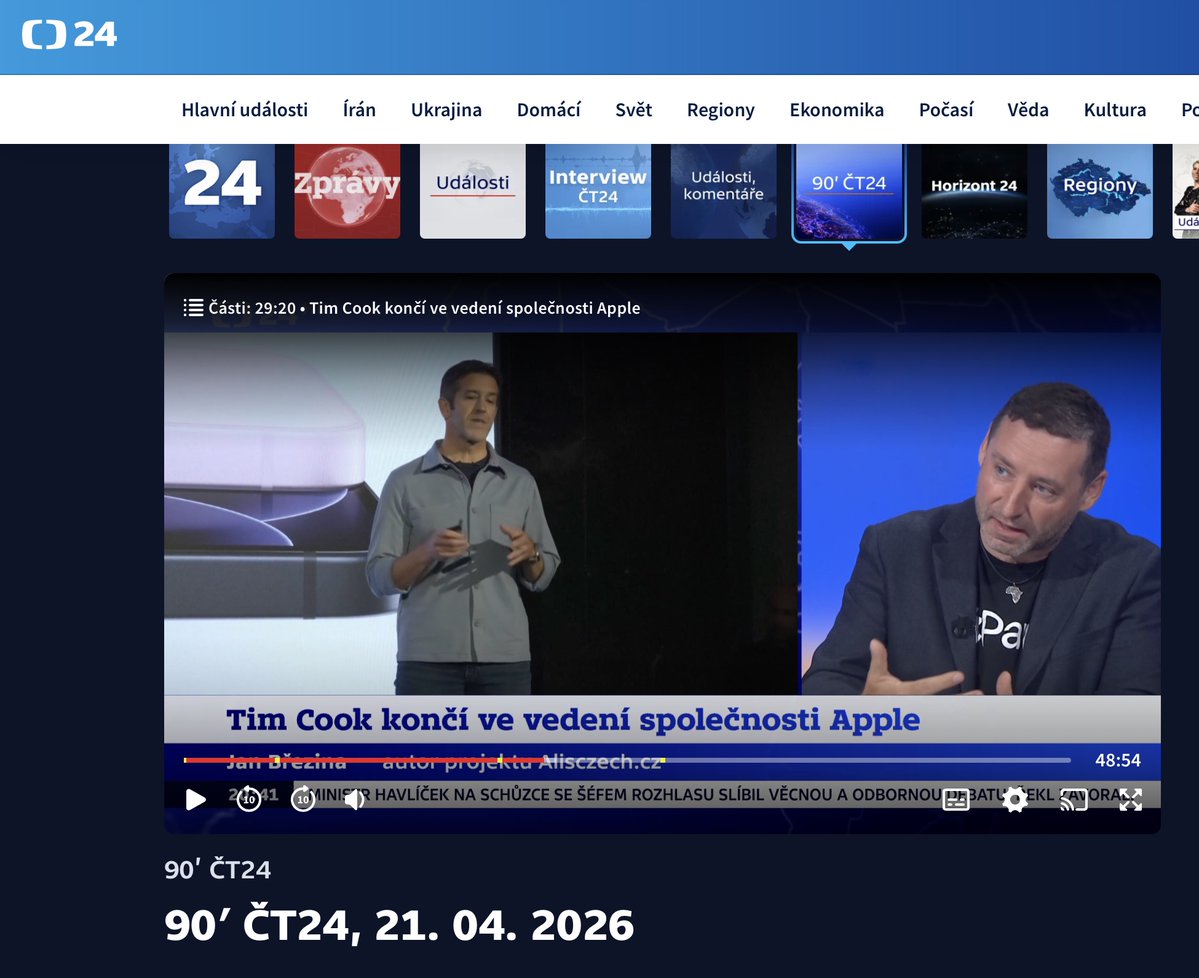The image size is (1199, 978).
Task: Rewind video by 10 seconds
Action: tap(249, 799)
